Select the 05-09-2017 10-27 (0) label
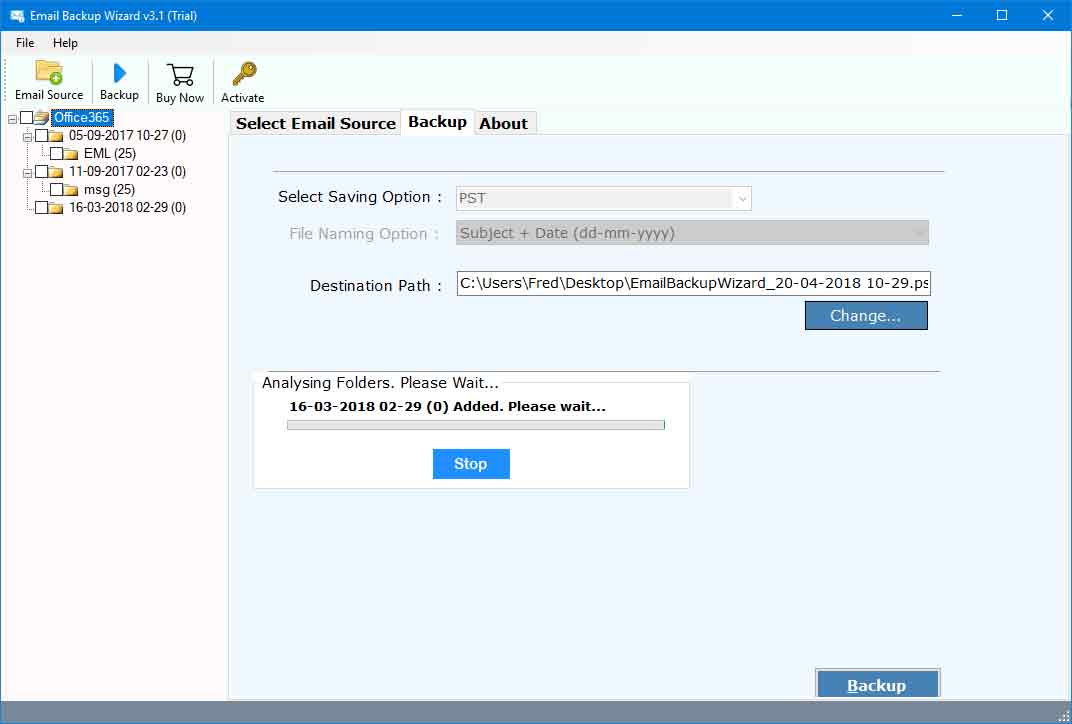The image size is (1072, 724). (127, 135)
